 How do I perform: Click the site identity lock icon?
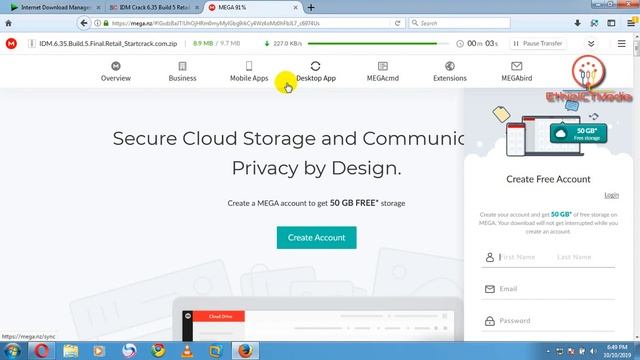(106, 23)
